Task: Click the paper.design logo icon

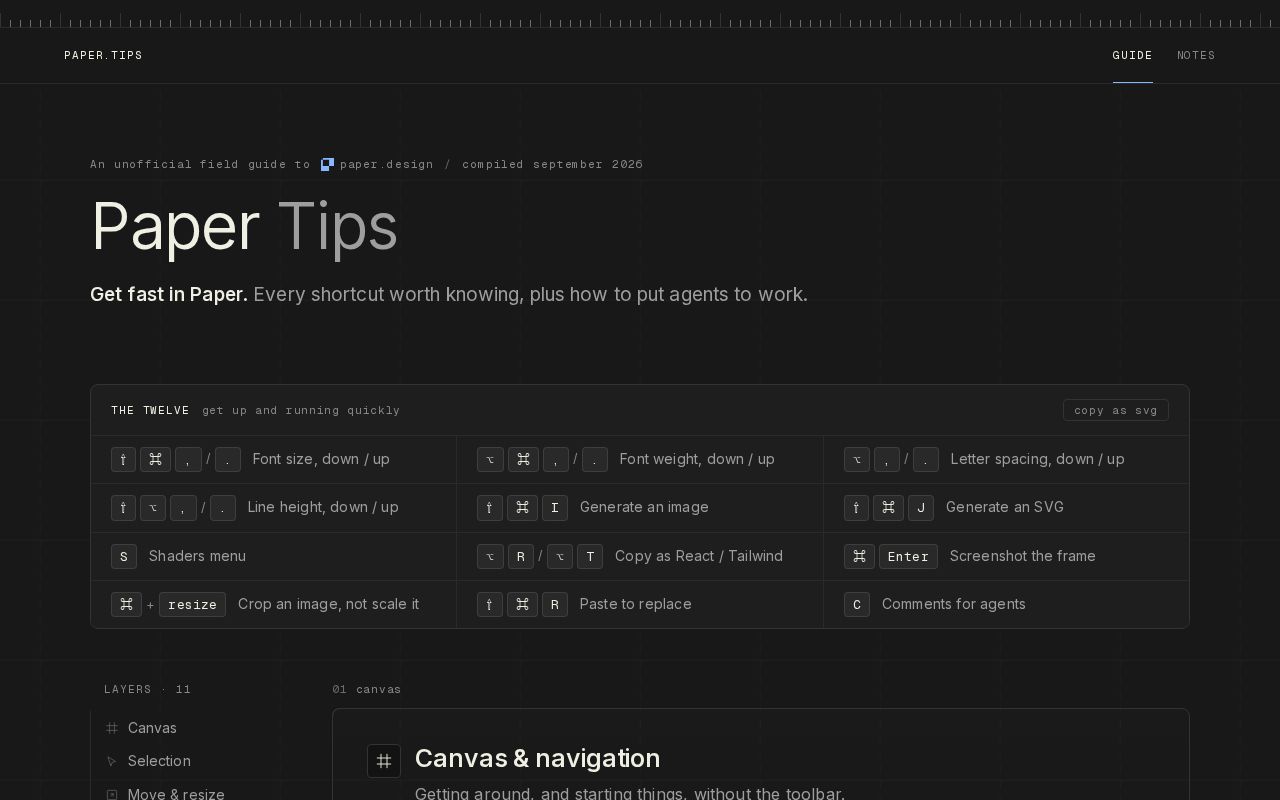Action: [x=327, y=164]
